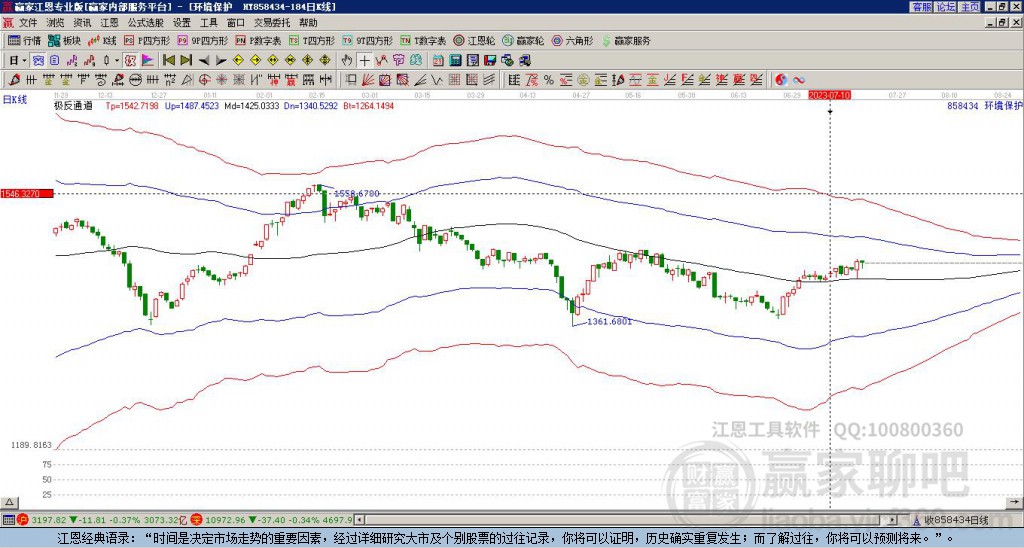Open the 交易委托 menu

point(272,23)
